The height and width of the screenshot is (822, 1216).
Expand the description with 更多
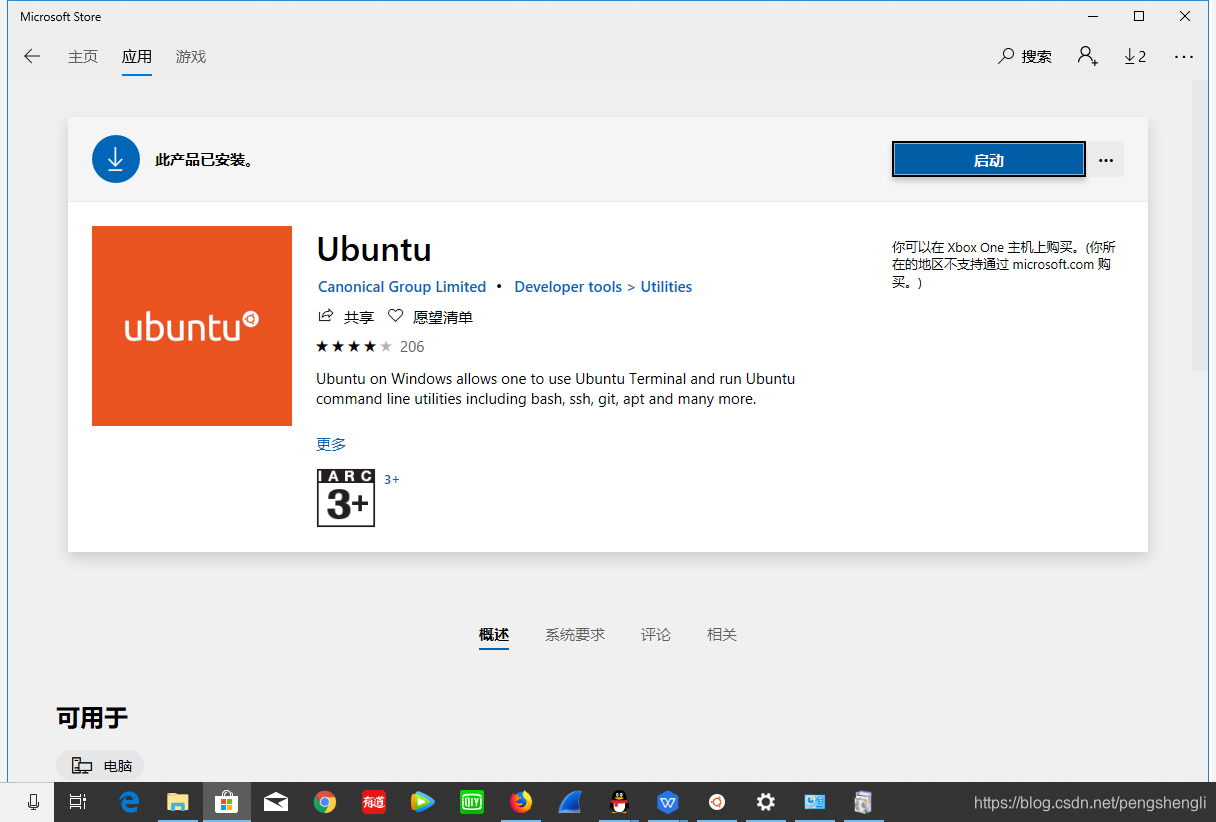point(331,444)
